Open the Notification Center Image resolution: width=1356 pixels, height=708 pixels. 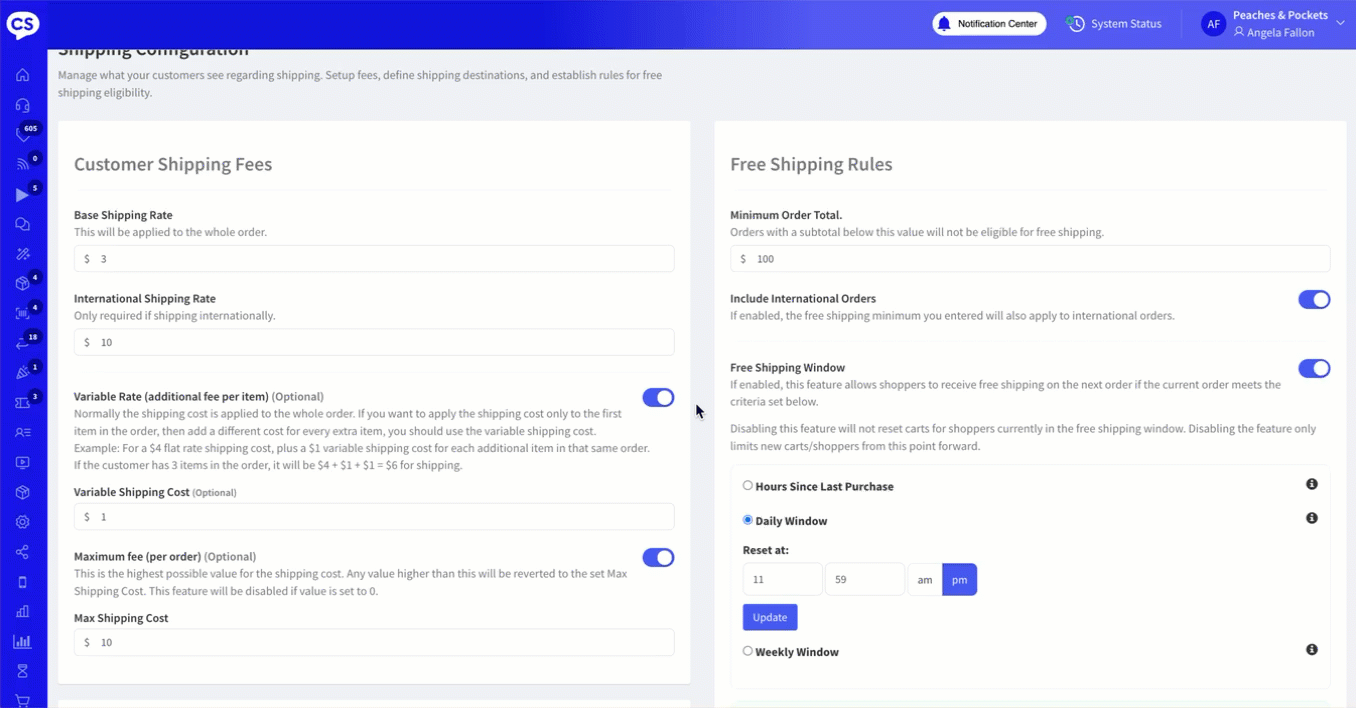pos(989,24)
